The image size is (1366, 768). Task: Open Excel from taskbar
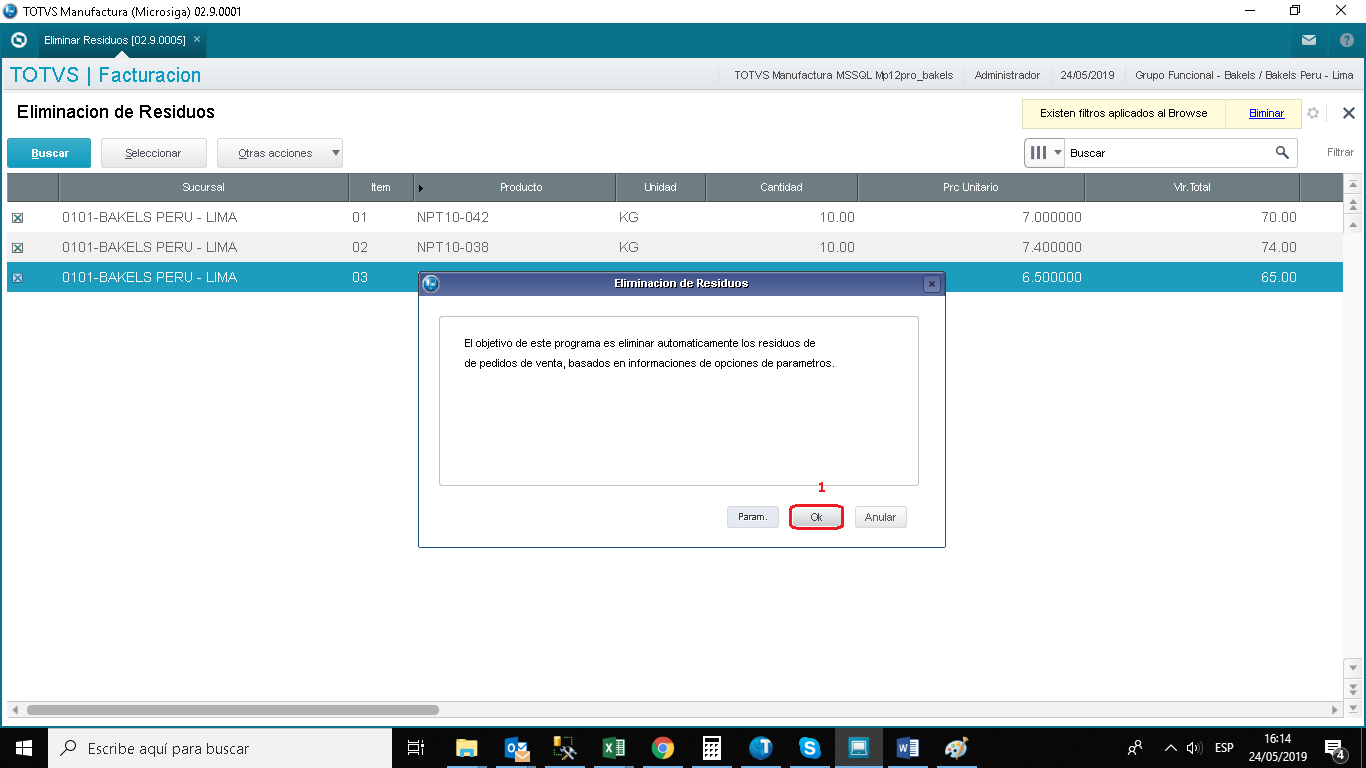[614, 748]
